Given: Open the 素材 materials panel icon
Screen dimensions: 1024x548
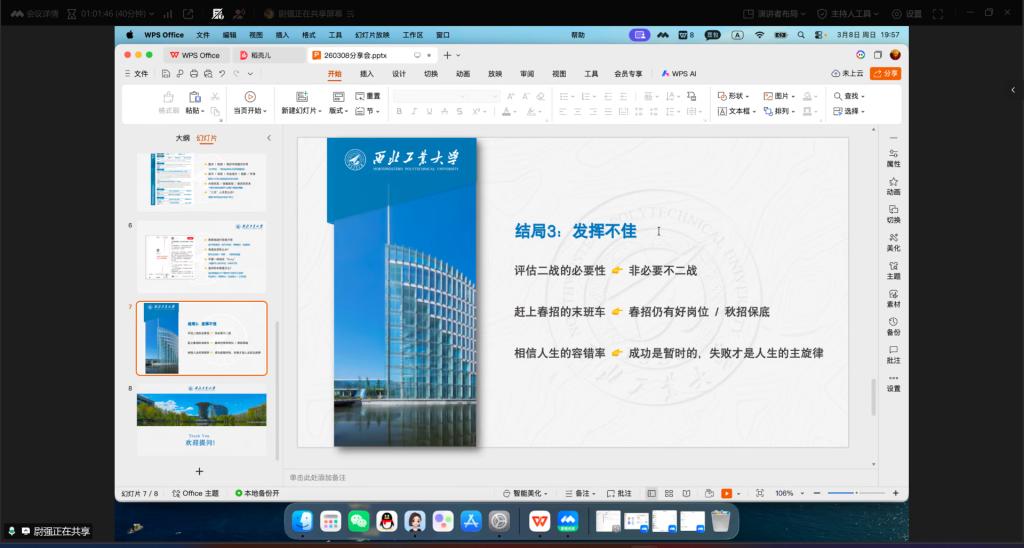Looking at the screenshot, I should (x=893, y=297).
